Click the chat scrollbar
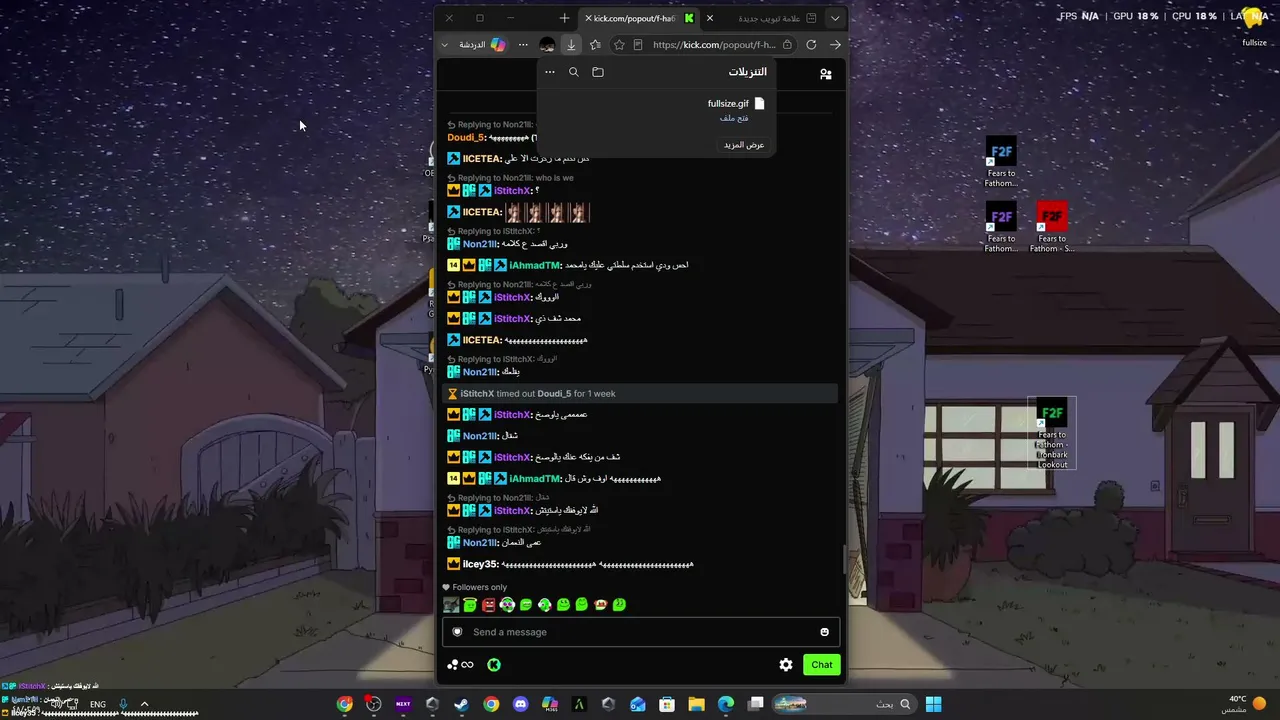This screenshot has height=720, width=1280. point(845,560)
